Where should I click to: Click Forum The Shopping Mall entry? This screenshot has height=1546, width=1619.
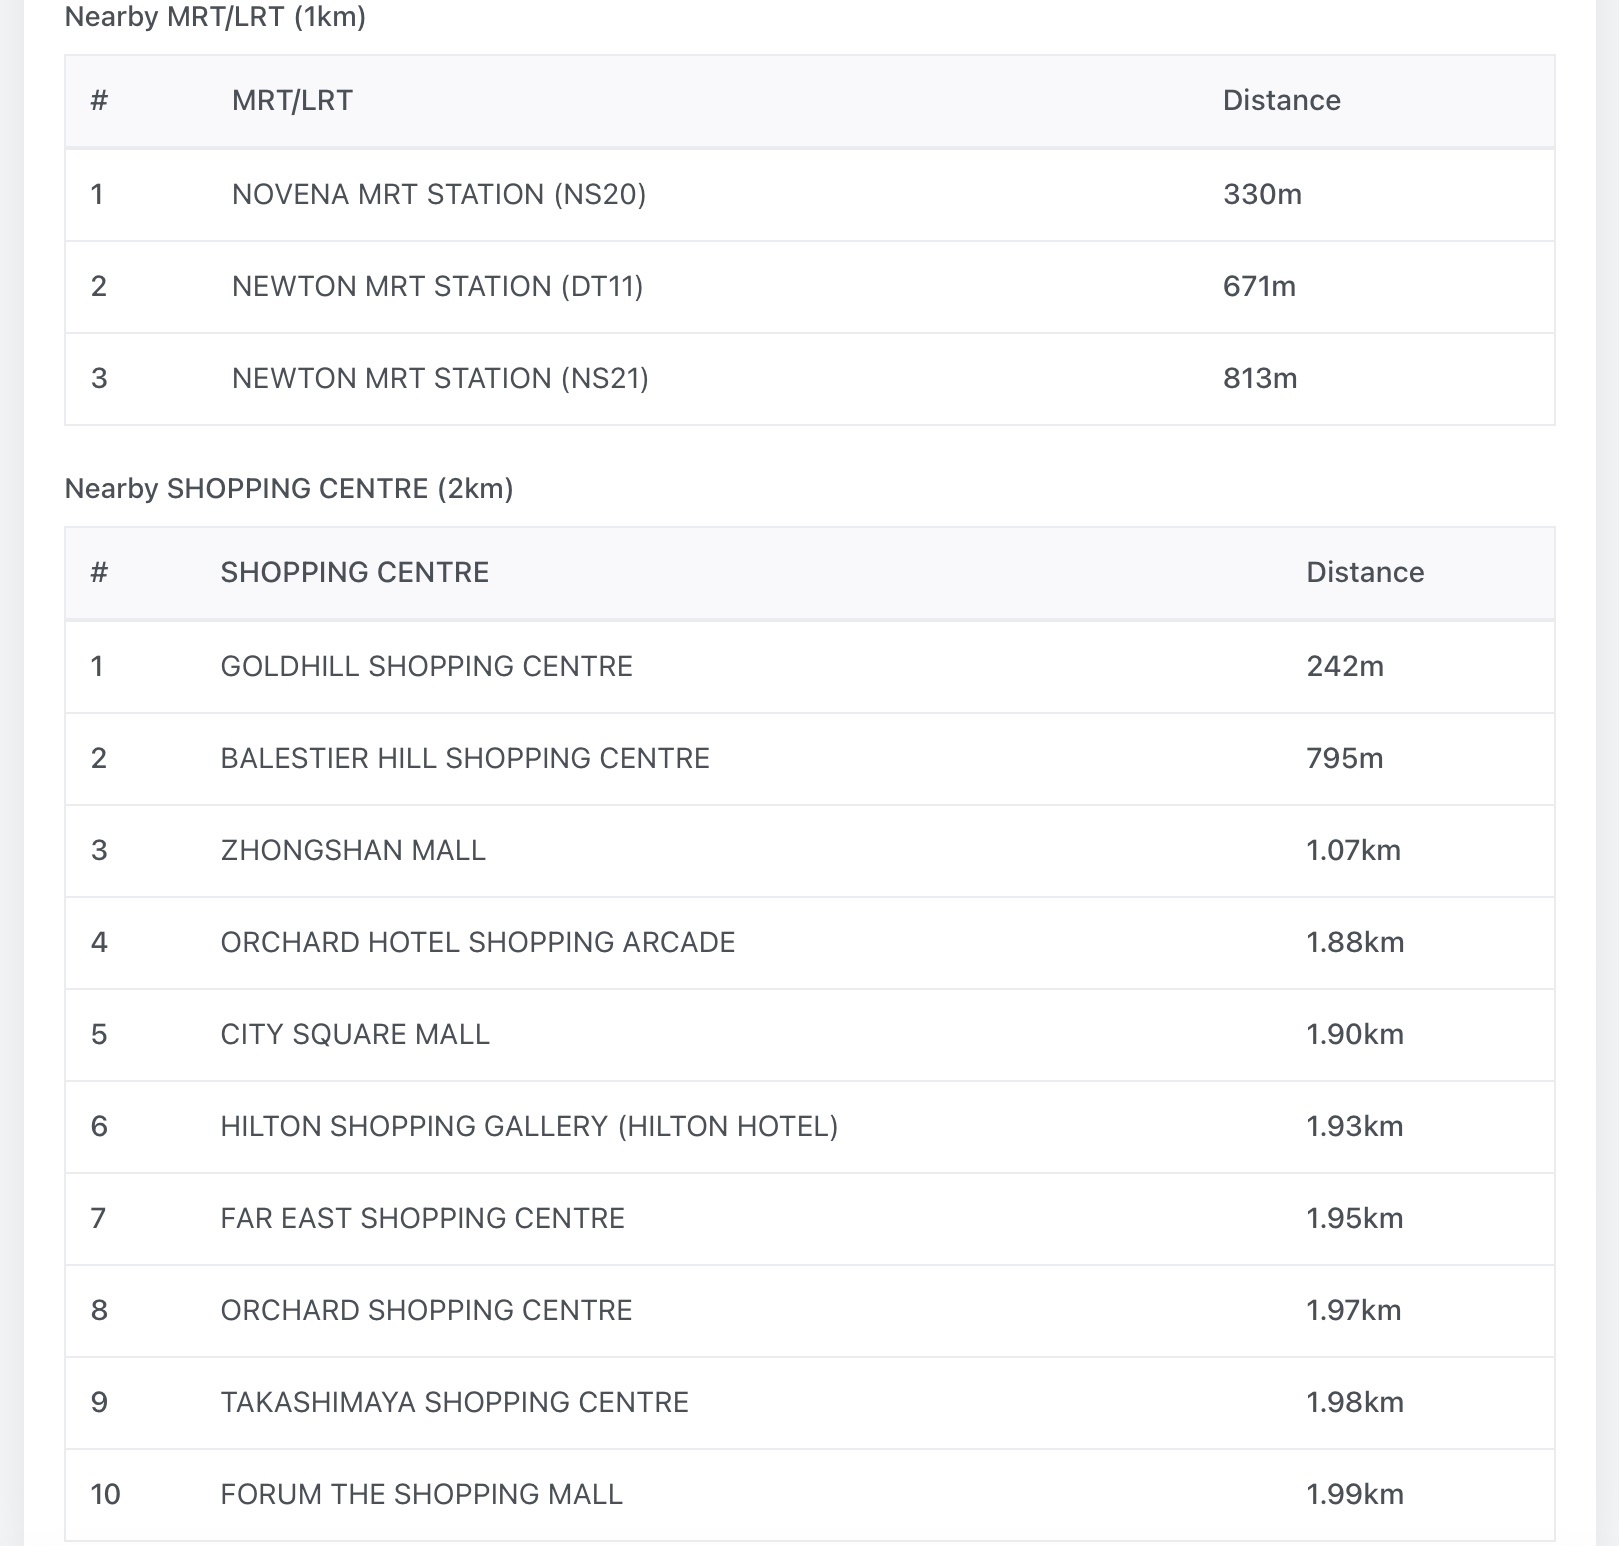421,1494
